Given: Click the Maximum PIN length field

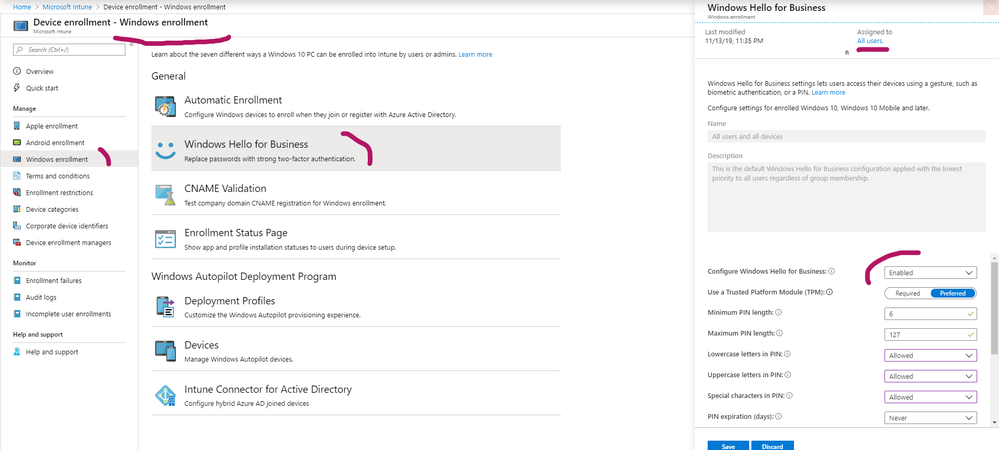Looking at the screenshot, I should tap(930, 334).
